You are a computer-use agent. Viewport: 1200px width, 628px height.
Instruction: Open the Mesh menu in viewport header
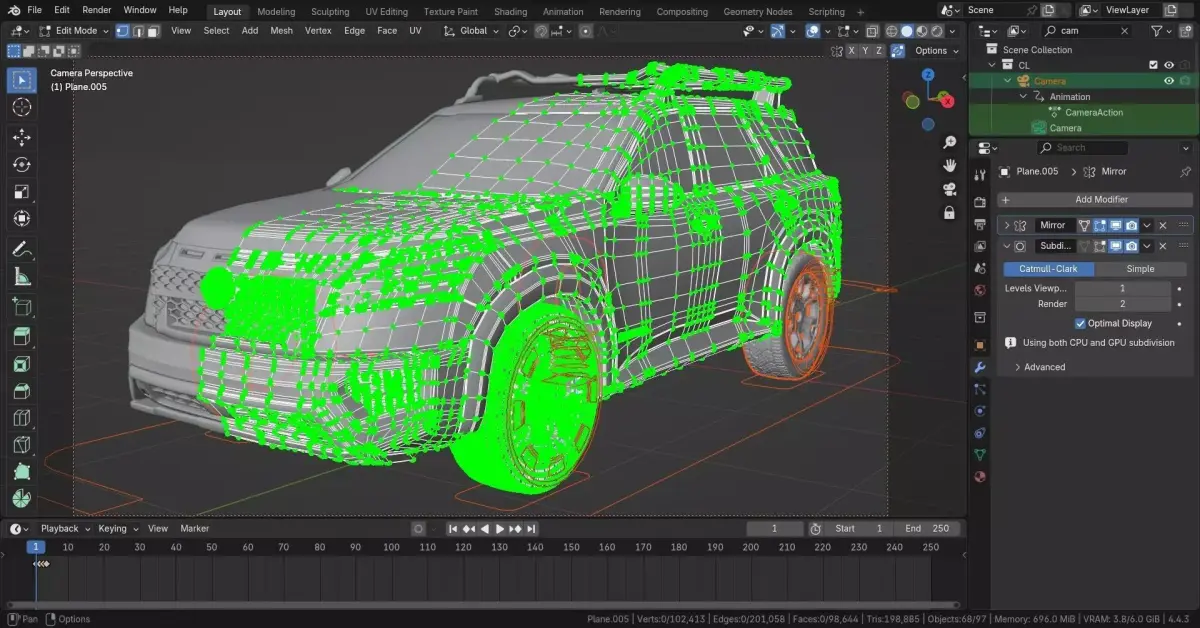pos(281,31)
